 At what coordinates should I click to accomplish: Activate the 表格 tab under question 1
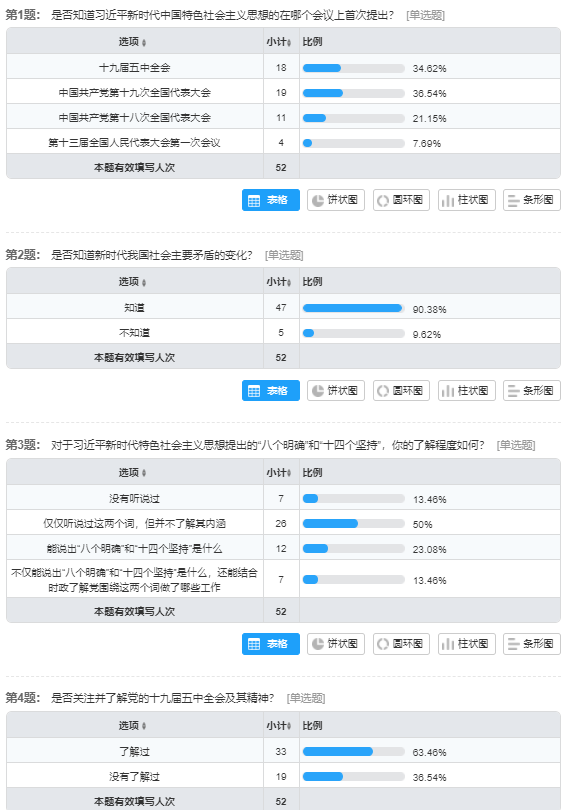[271, 200]
